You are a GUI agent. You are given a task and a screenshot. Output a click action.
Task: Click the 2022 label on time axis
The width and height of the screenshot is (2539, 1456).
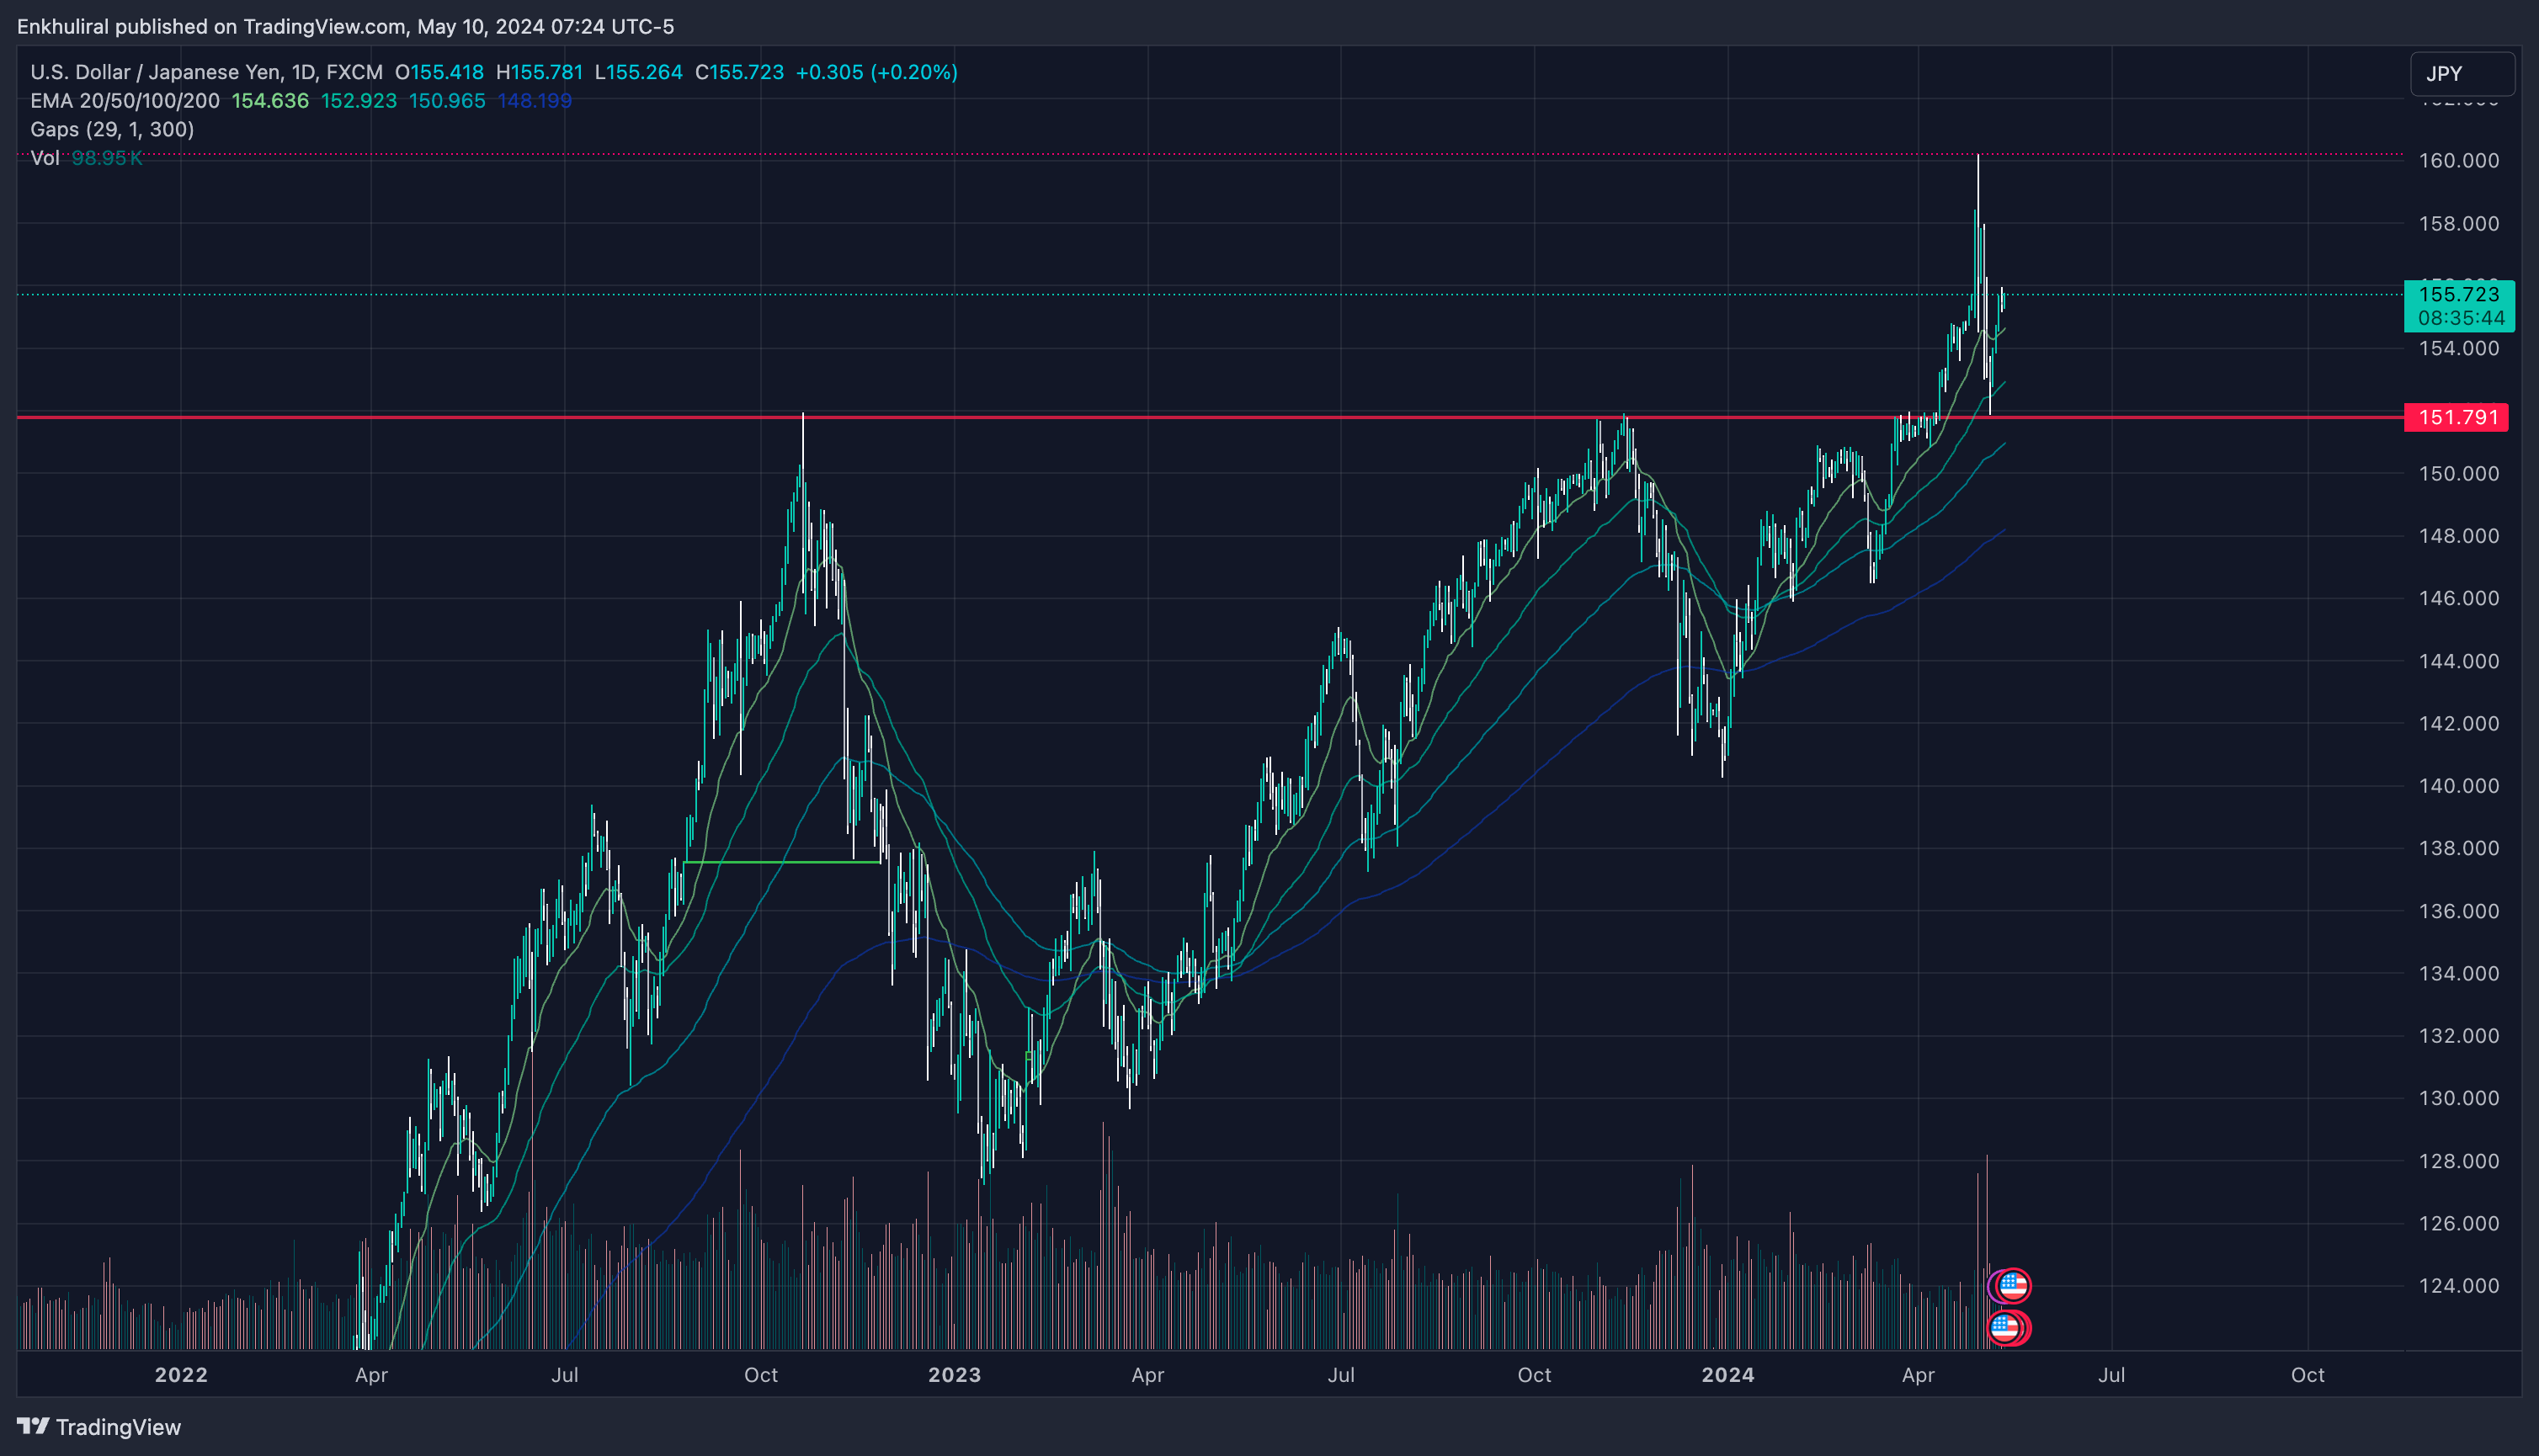181,1375
